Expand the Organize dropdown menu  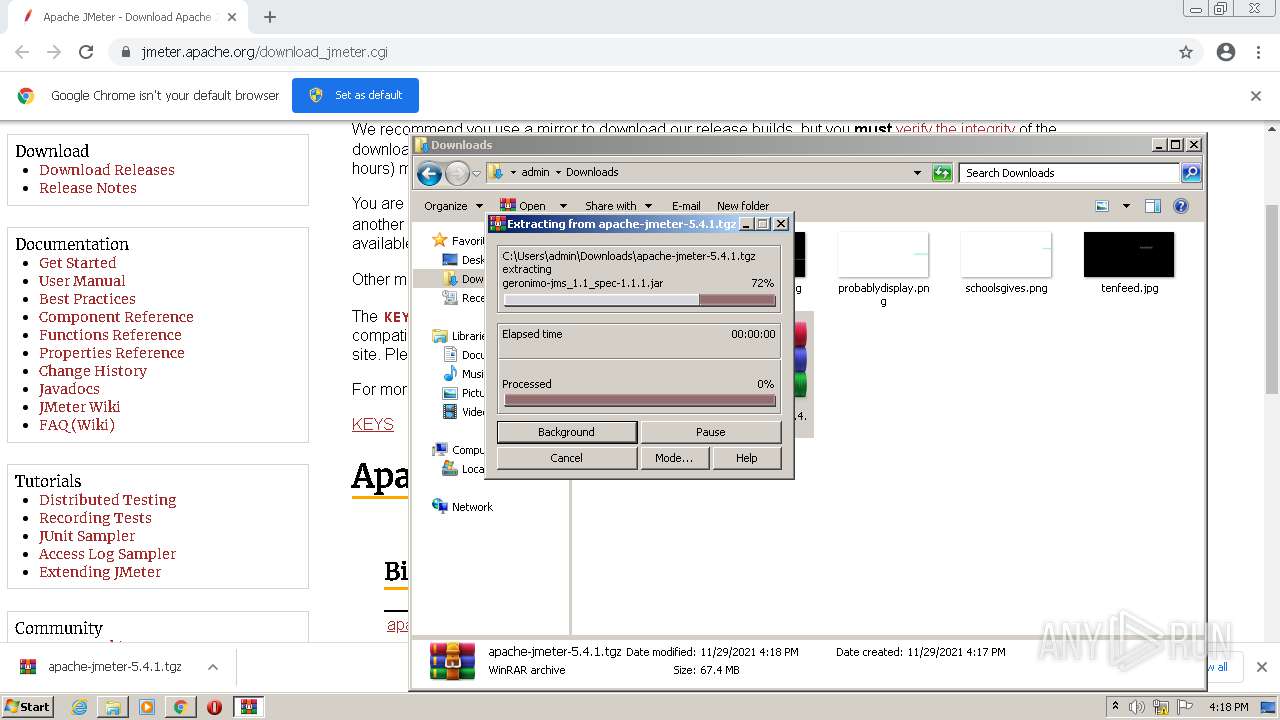pos(453,206)
